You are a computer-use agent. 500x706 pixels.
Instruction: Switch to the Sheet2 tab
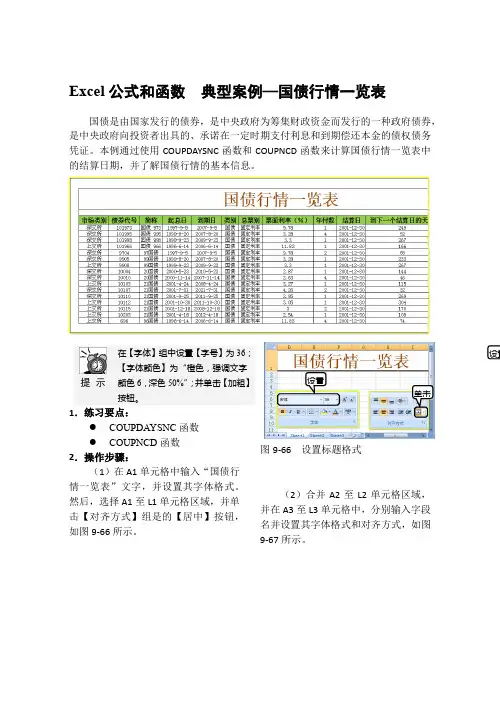tap(317, 436)
